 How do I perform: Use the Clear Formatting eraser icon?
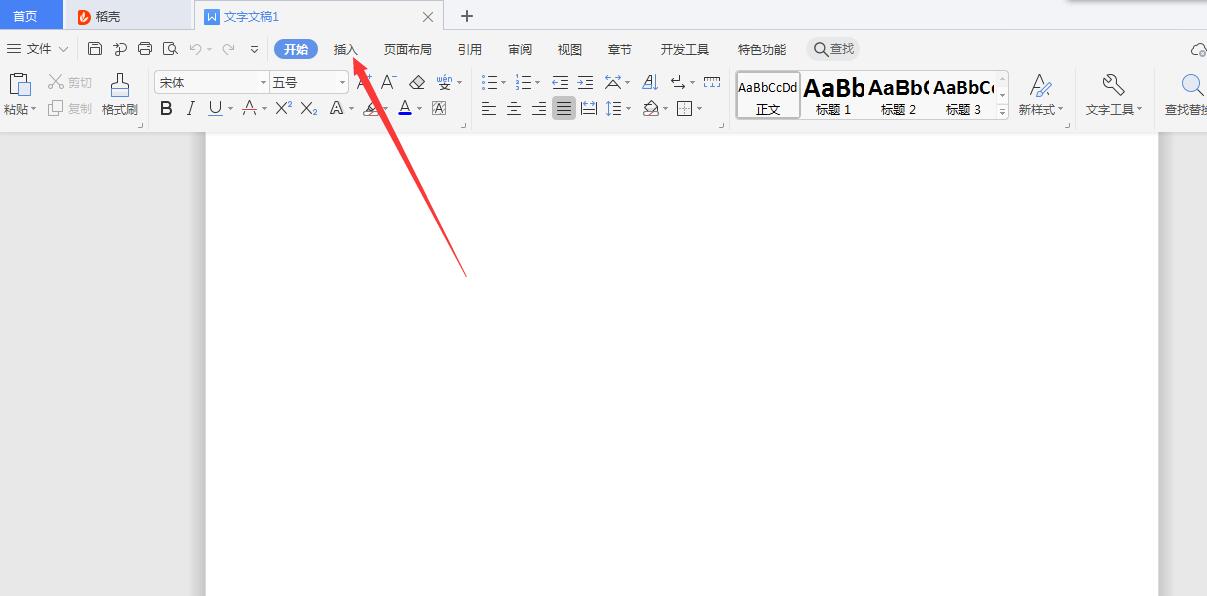pyautogui.click(x=417, y=82)
